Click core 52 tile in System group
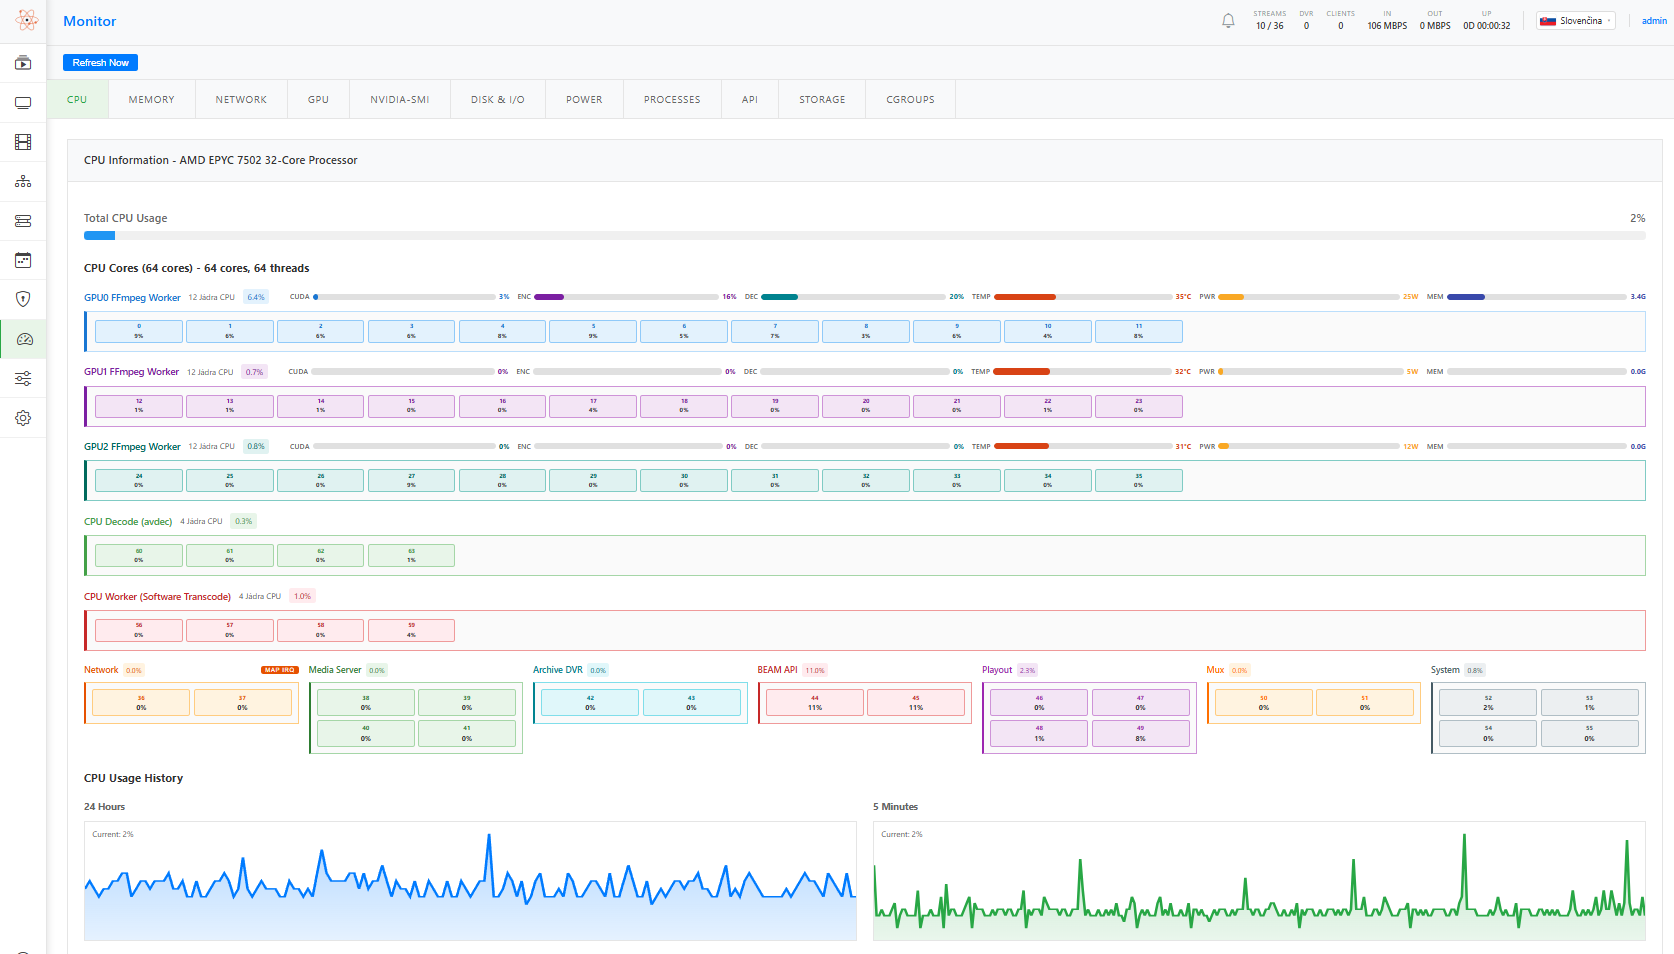The width and height of the screenshot is (1674, 954). coord(1488,703)
